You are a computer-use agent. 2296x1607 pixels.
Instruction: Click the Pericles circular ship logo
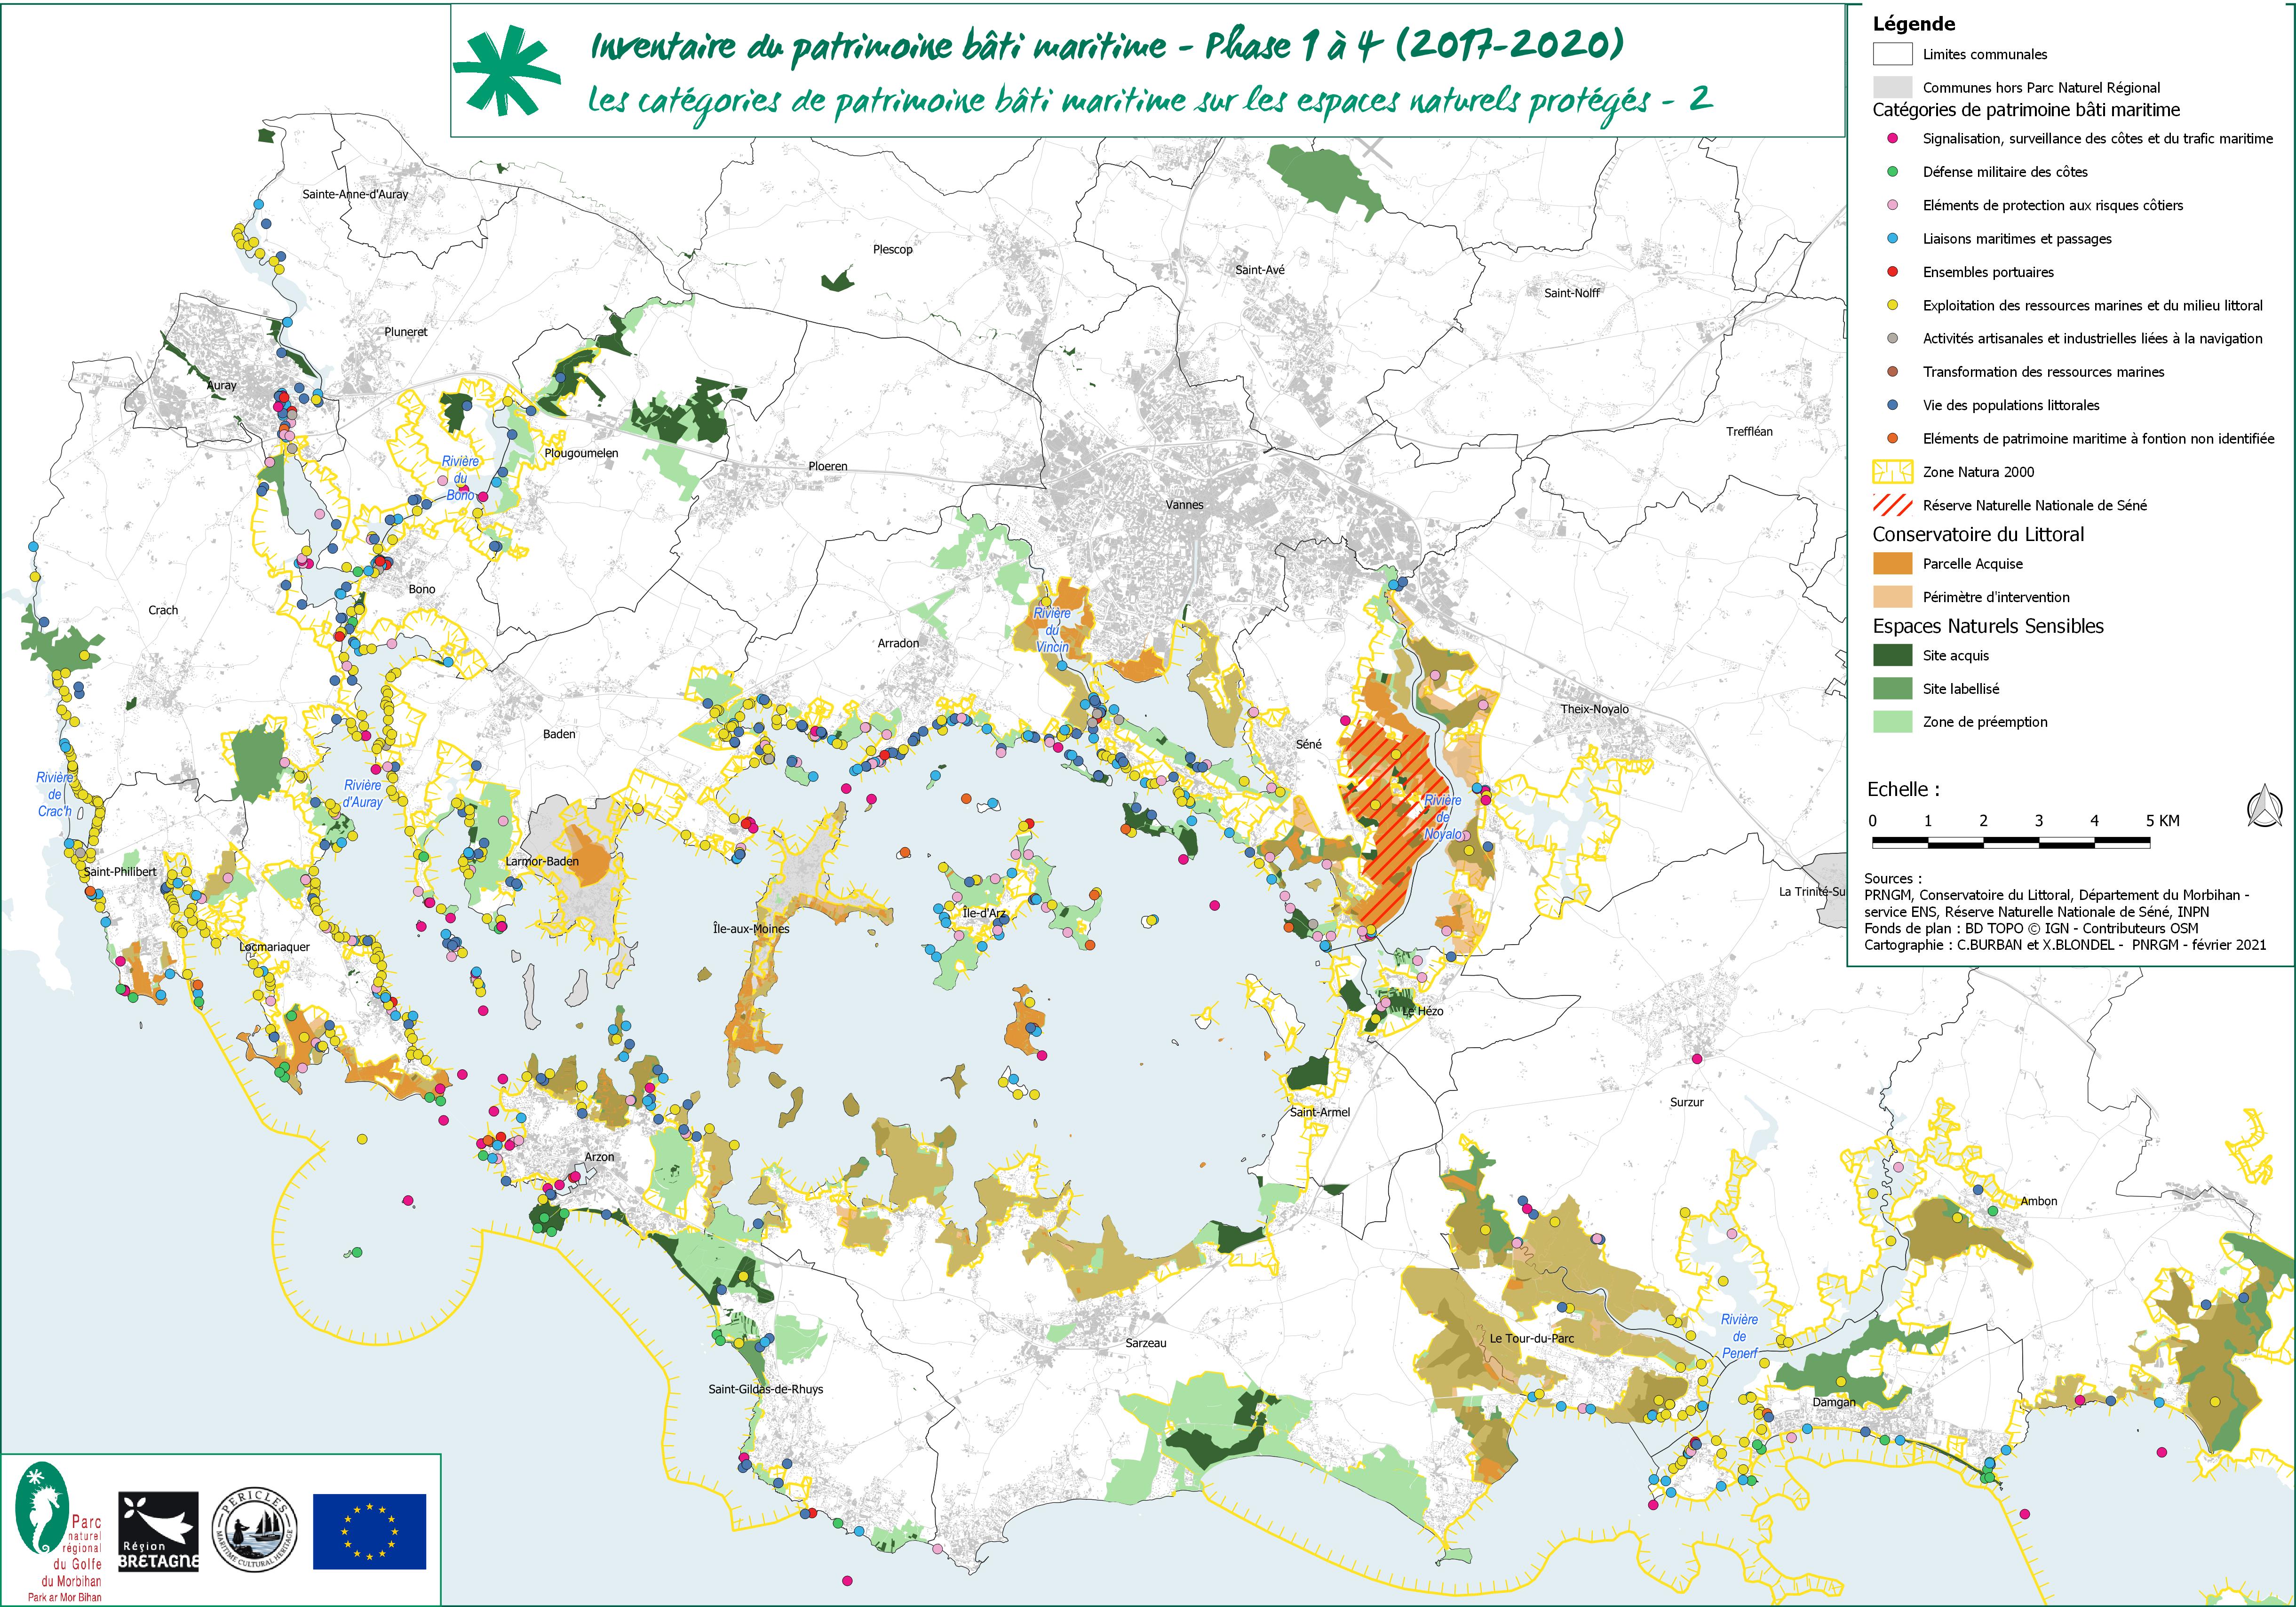(x=255, y=1530)
